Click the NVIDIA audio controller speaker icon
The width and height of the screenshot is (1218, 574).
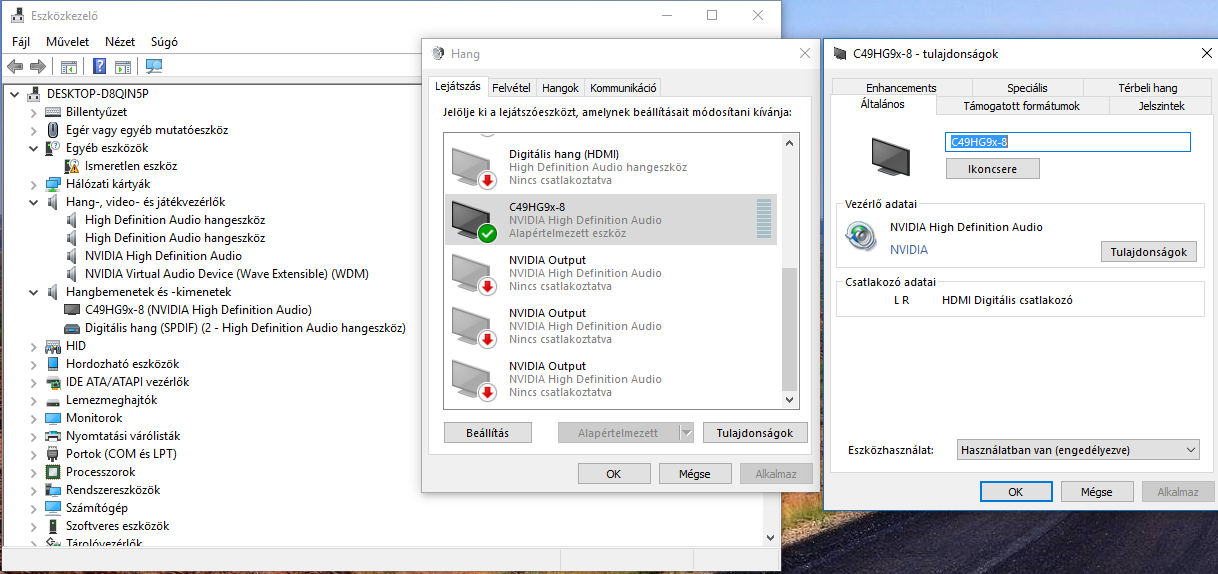tap(861, 237)
